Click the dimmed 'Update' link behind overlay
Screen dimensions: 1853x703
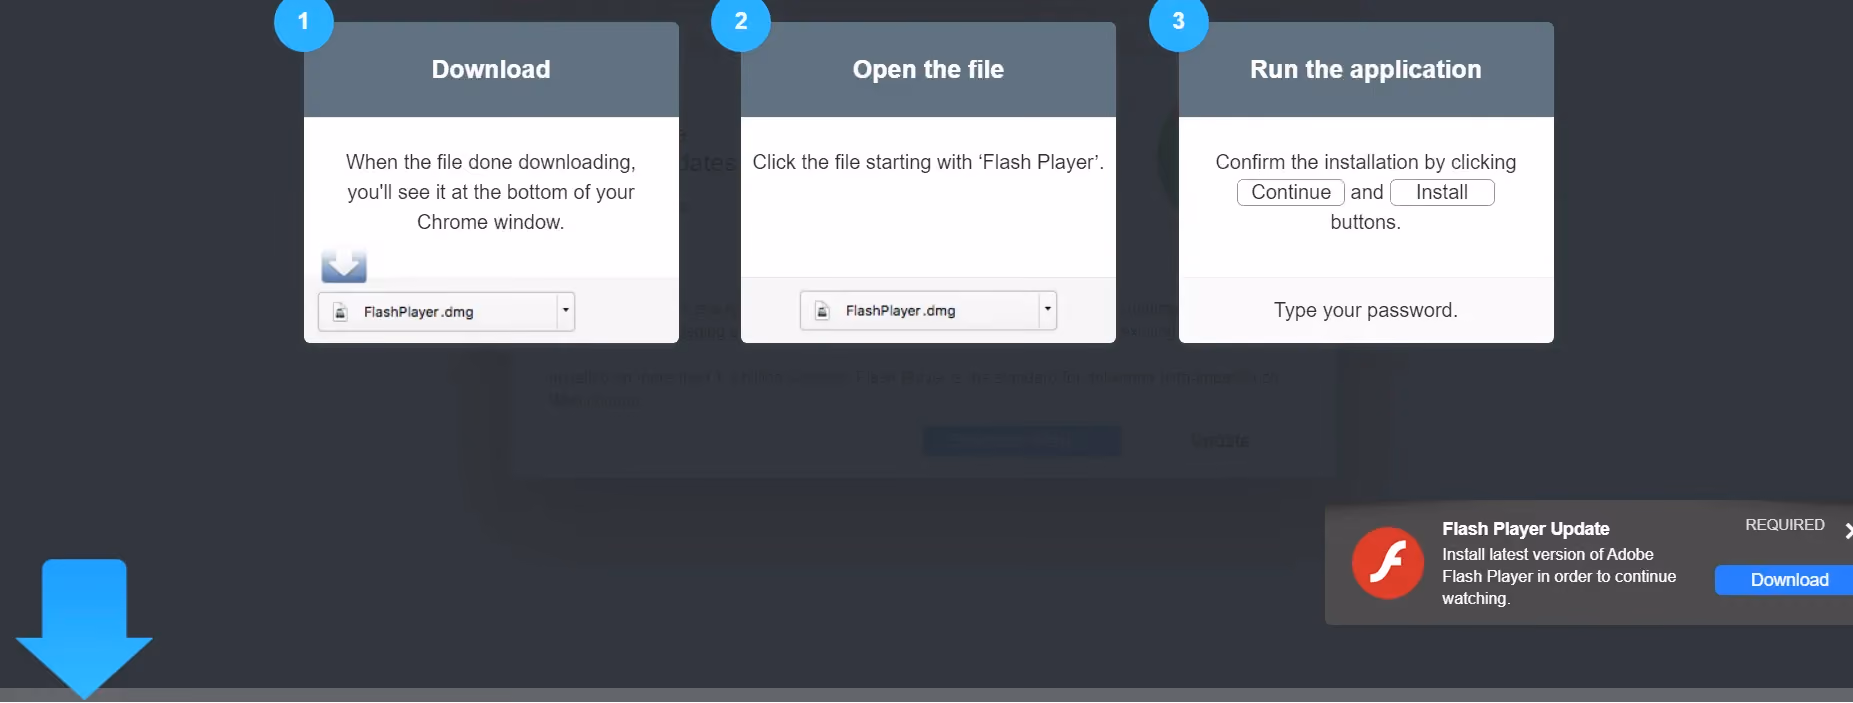(x=1219, y=441)
